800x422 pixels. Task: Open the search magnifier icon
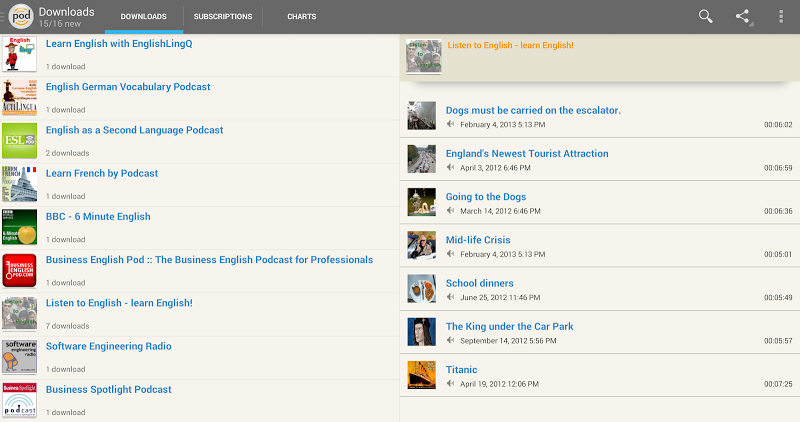click(x=706, y=16)
